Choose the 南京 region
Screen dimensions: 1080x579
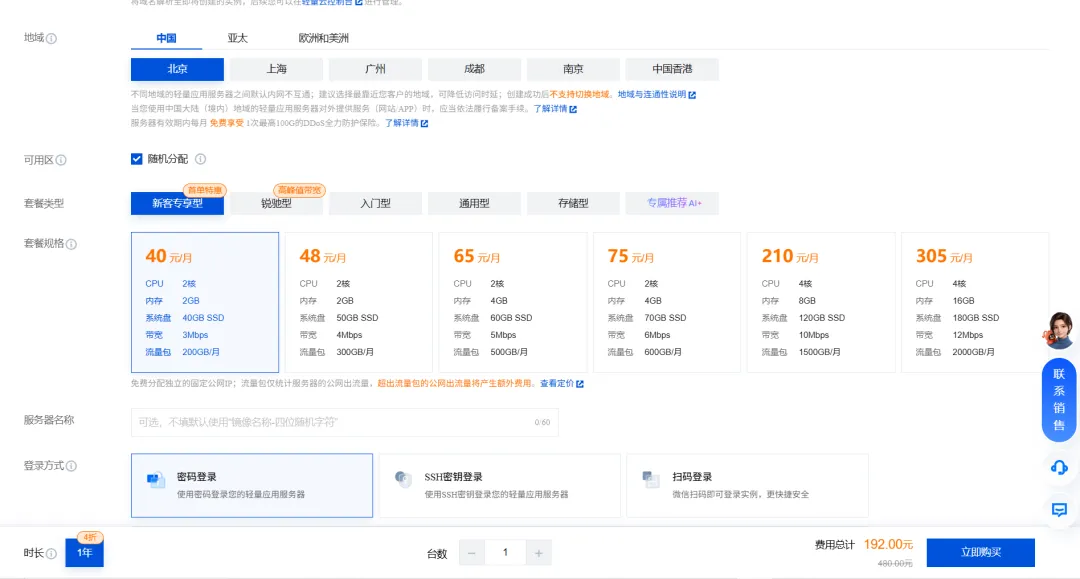573,69
